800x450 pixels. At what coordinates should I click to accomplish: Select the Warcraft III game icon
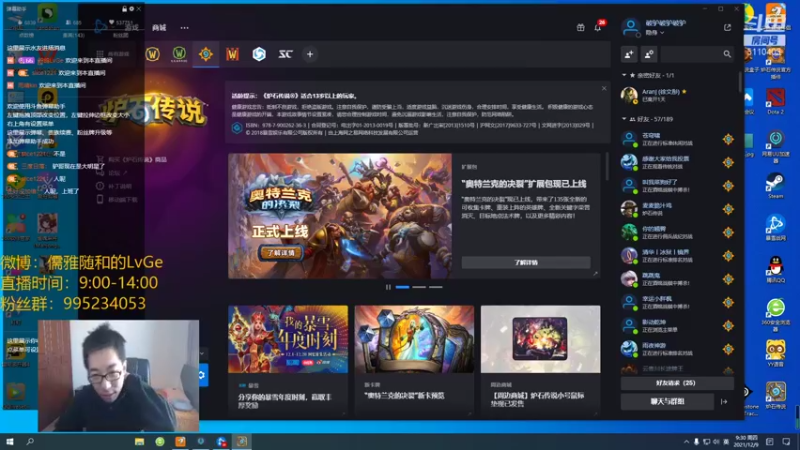click(x=232, y=54)
